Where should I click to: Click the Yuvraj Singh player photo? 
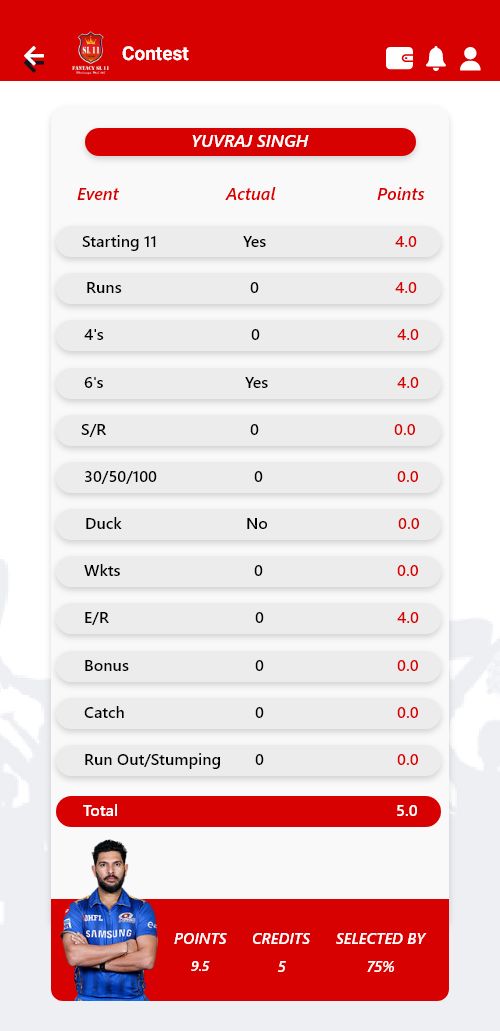click(109, 919)
